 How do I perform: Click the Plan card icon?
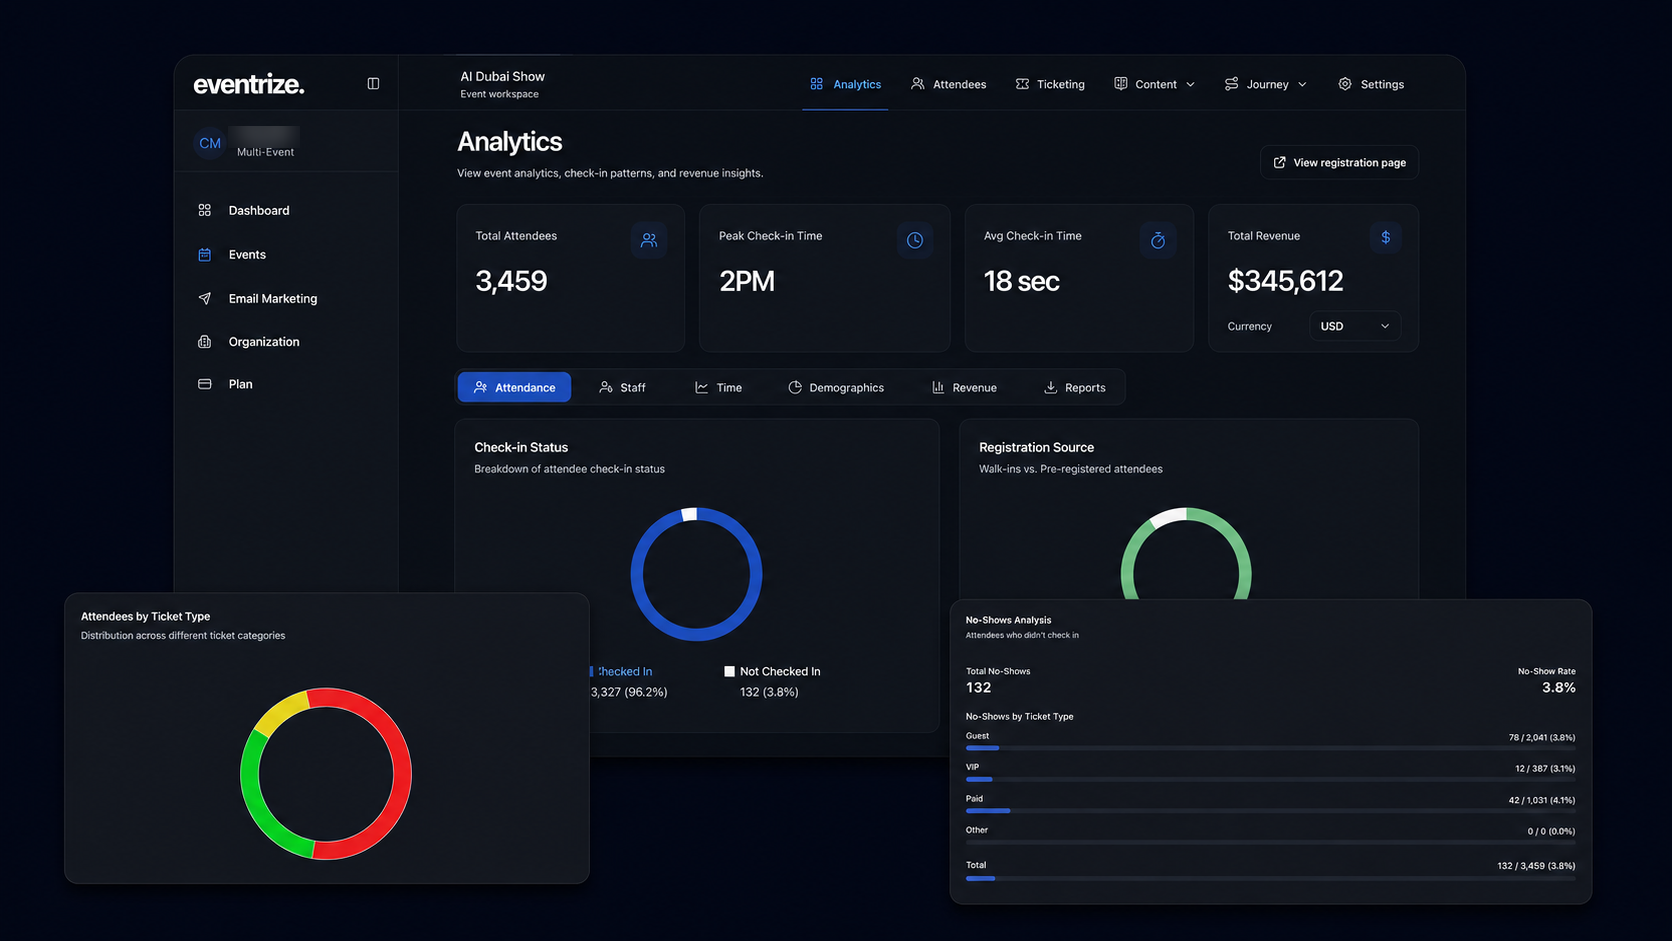[x=205, y=384]
